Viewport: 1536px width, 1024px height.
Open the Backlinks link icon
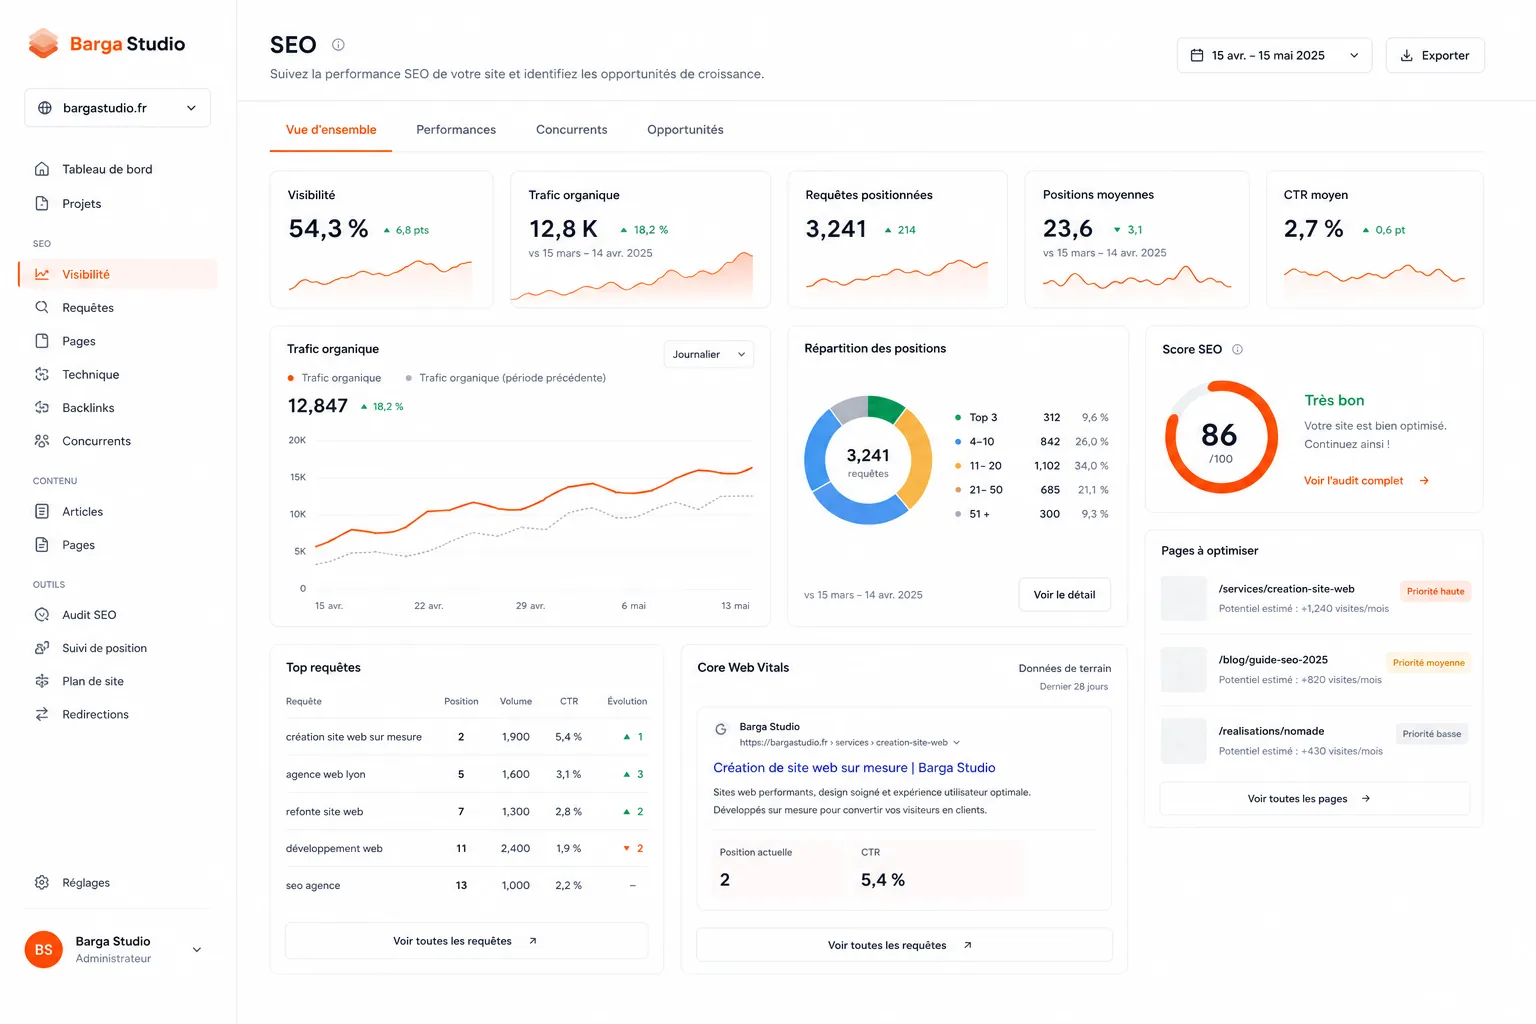(x=42, y=407)
